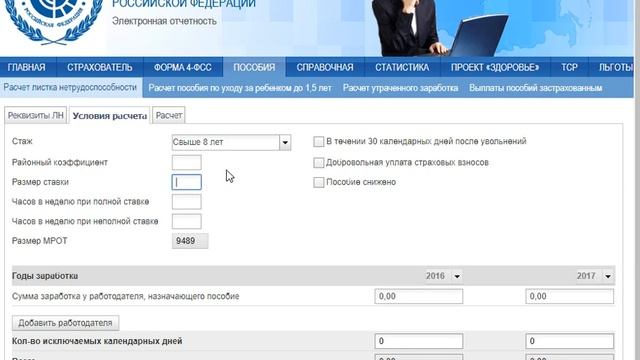The height and width of the screenshot is (360, 640).
Task: Check Добровольная уплата страховых взносов
Action: point(318,162)
